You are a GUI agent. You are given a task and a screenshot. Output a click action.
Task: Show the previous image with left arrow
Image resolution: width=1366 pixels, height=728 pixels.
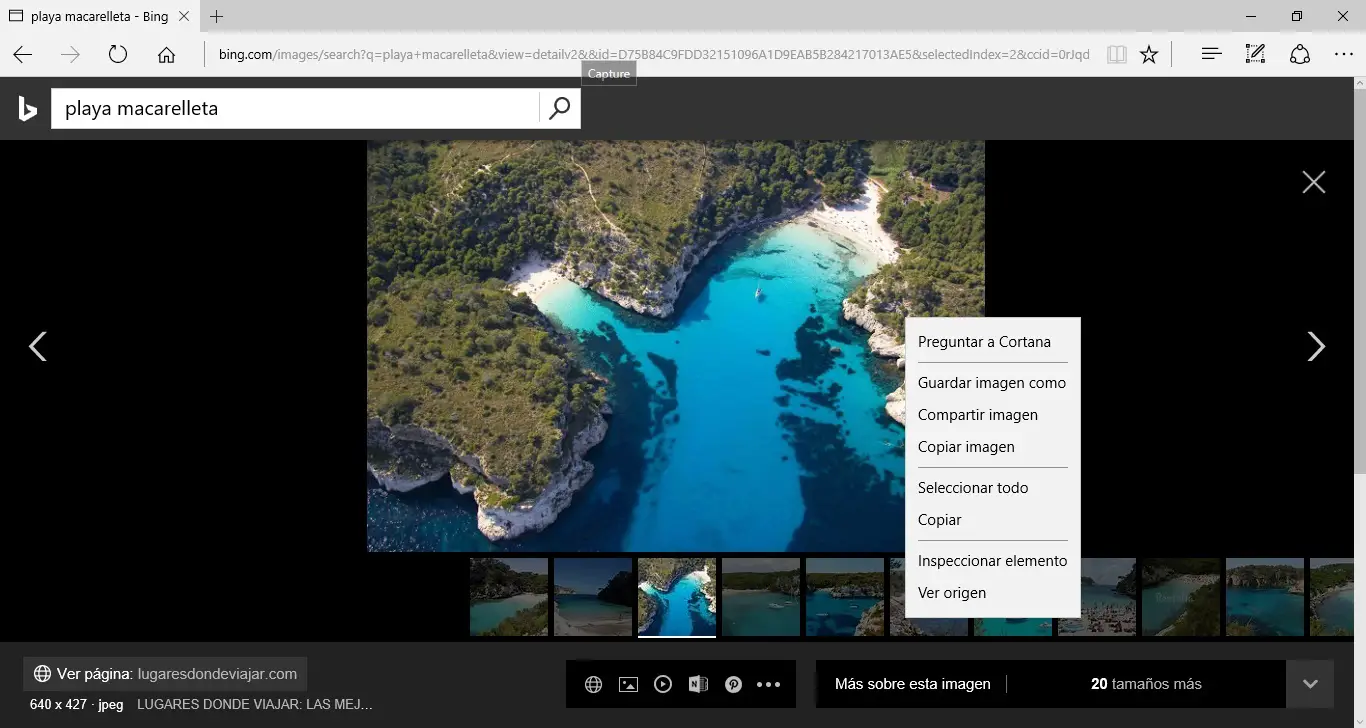click(38, 346)
